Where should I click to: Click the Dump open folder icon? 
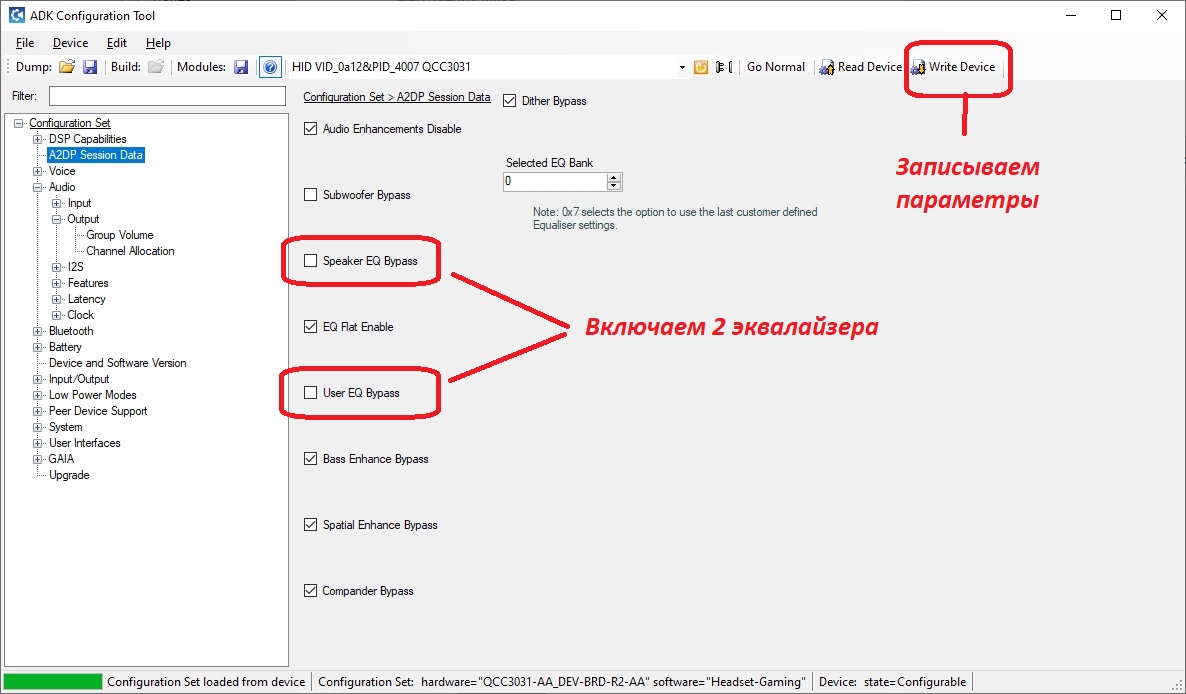tap(66, 67)
